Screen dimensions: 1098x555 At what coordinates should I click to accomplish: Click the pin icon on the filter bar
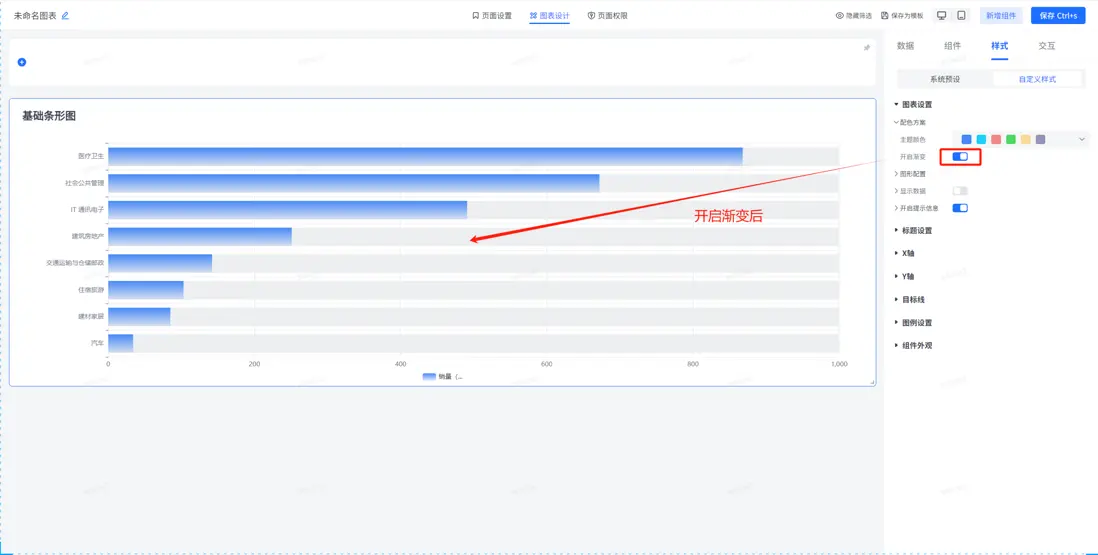pos(866,48)
